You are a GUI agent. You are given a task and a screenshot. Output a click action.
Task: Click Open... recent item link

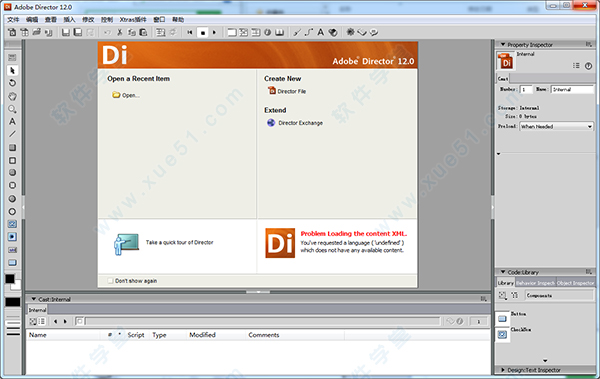tap(126, 95)
